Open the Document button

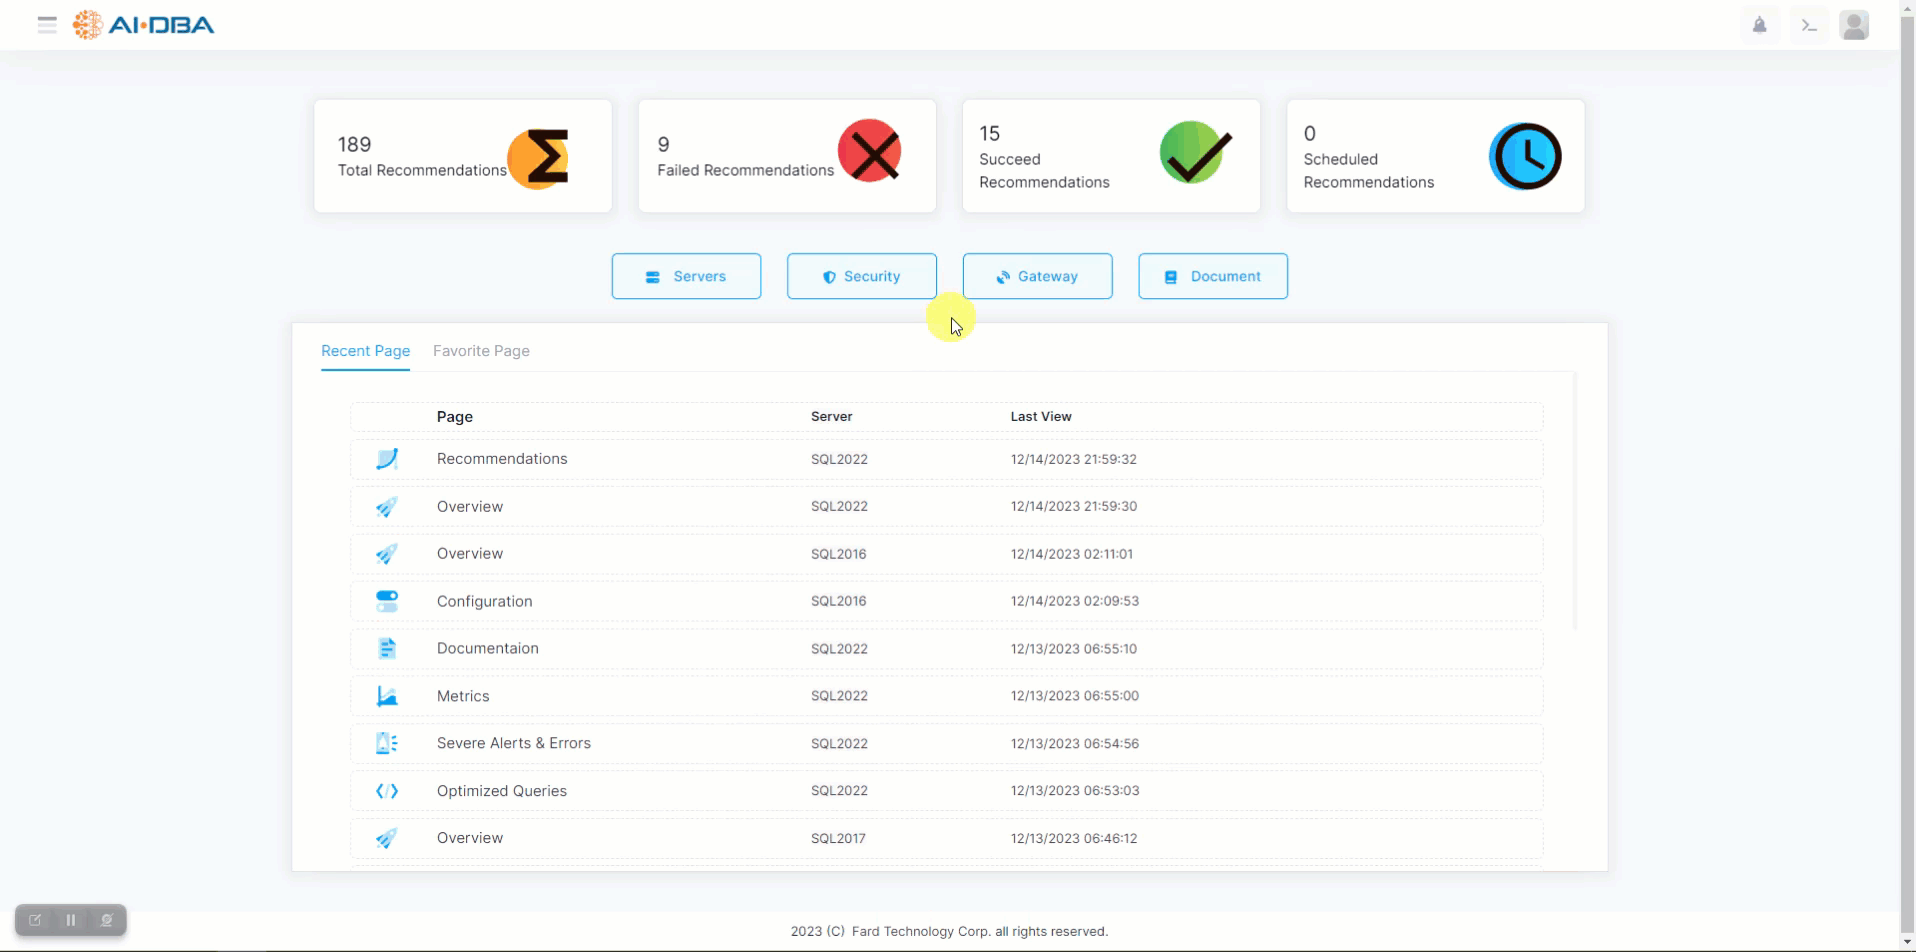point(1212,276)
